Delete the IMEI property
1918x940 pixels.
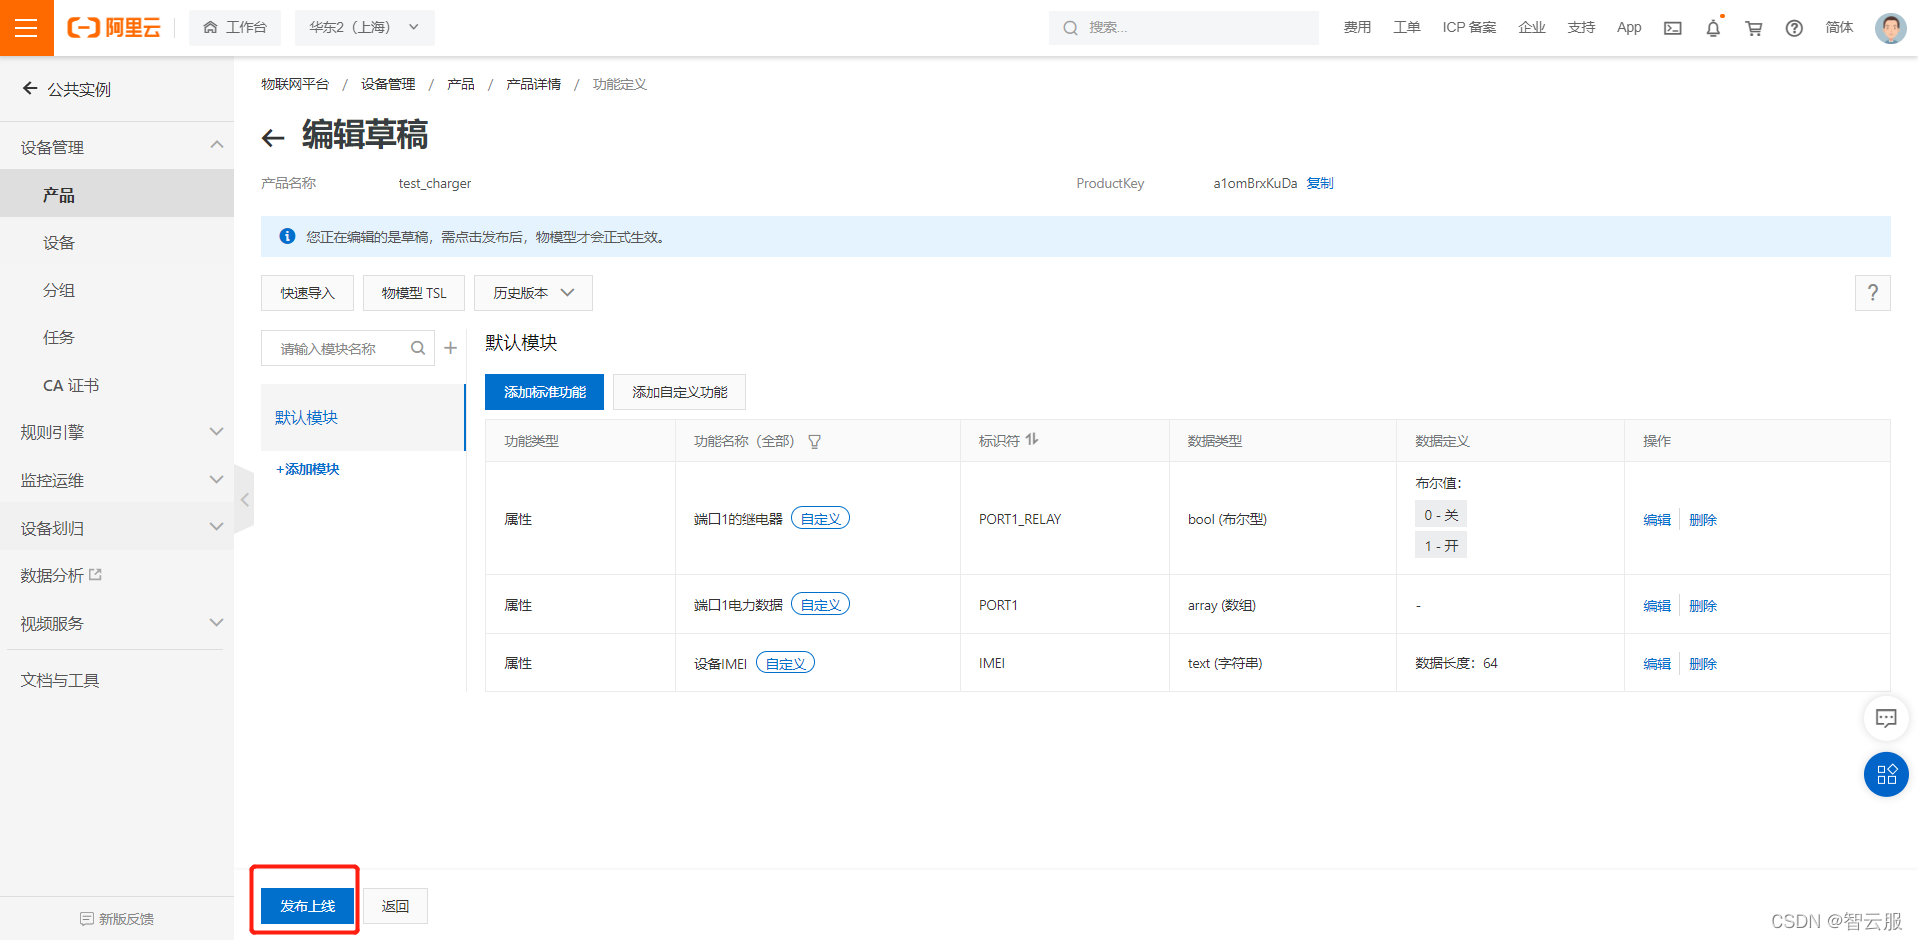1703,663
